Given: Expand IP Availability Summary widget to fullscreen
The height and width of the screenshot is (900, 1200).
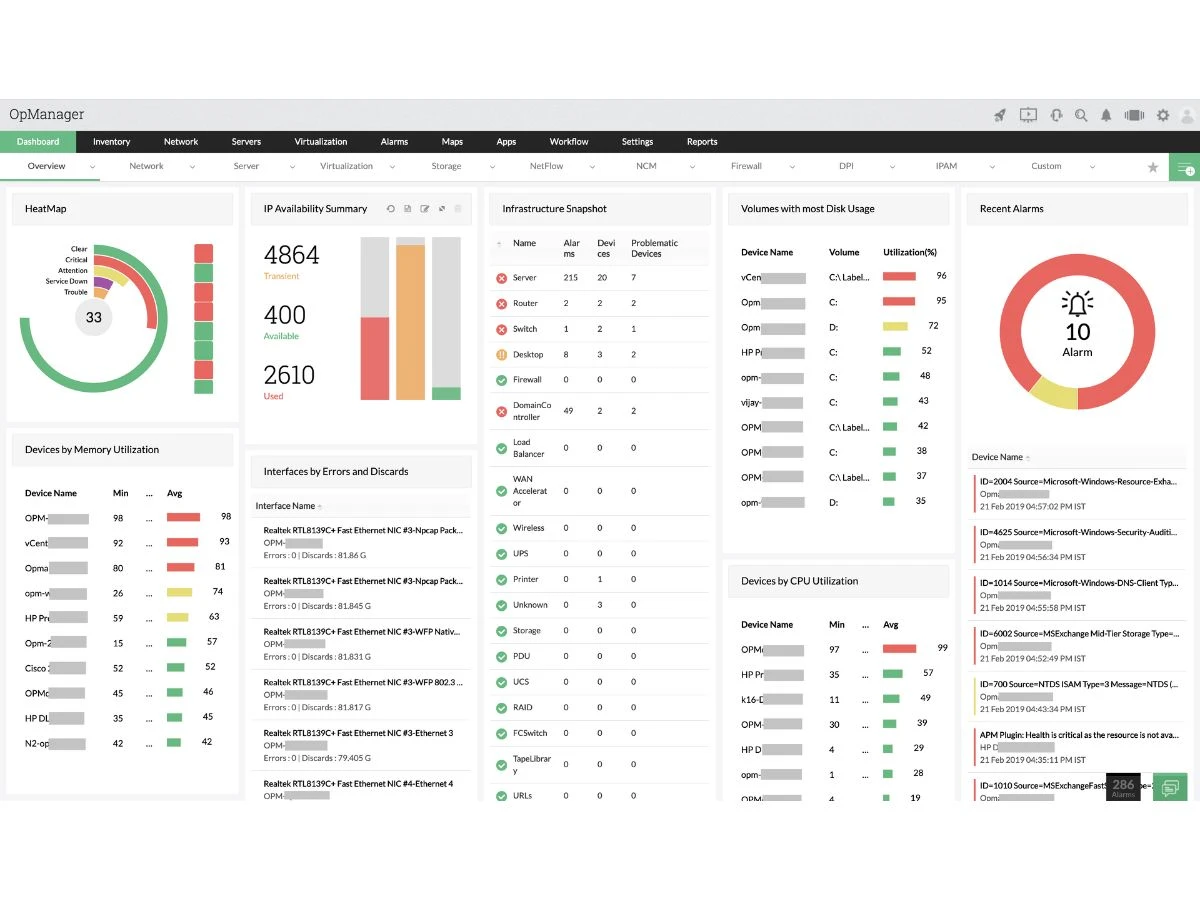Looking at the screenshot, I should (442, 209).
